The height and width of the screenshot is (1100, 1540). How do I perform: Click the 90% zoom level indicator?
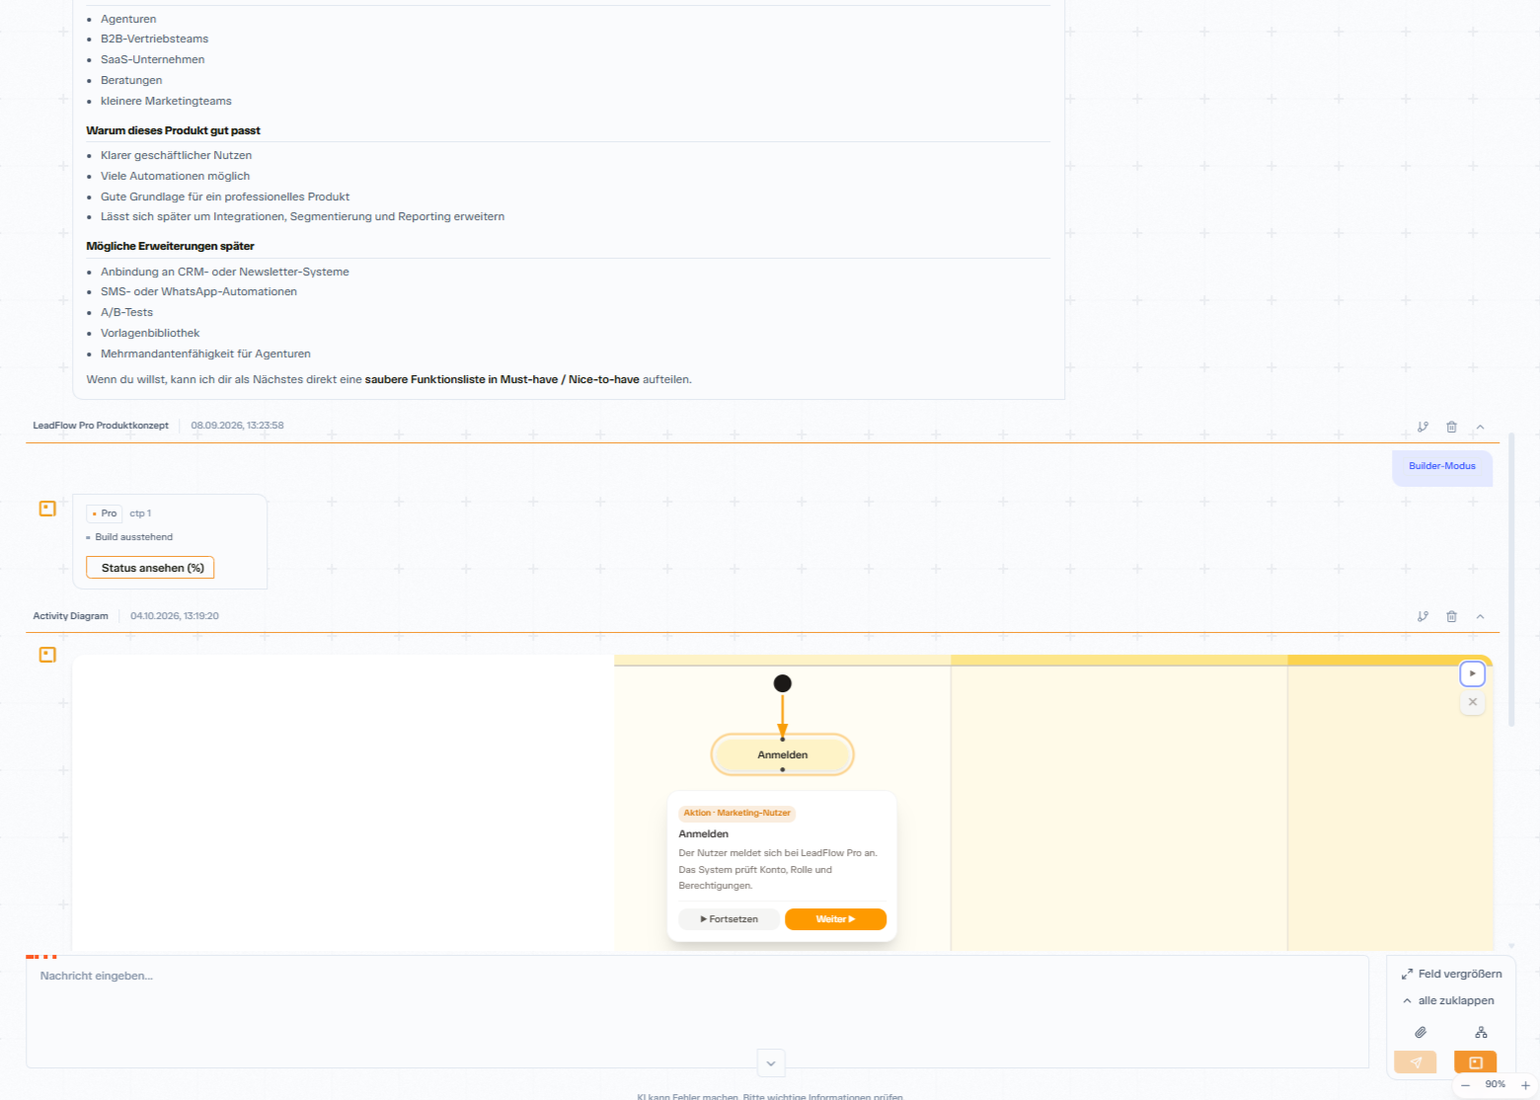point(1495,1084)
